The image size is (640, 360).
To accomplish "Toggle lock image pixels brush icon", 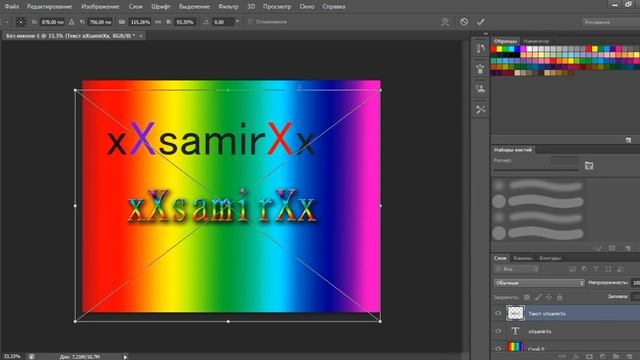I will pos(538,297).
